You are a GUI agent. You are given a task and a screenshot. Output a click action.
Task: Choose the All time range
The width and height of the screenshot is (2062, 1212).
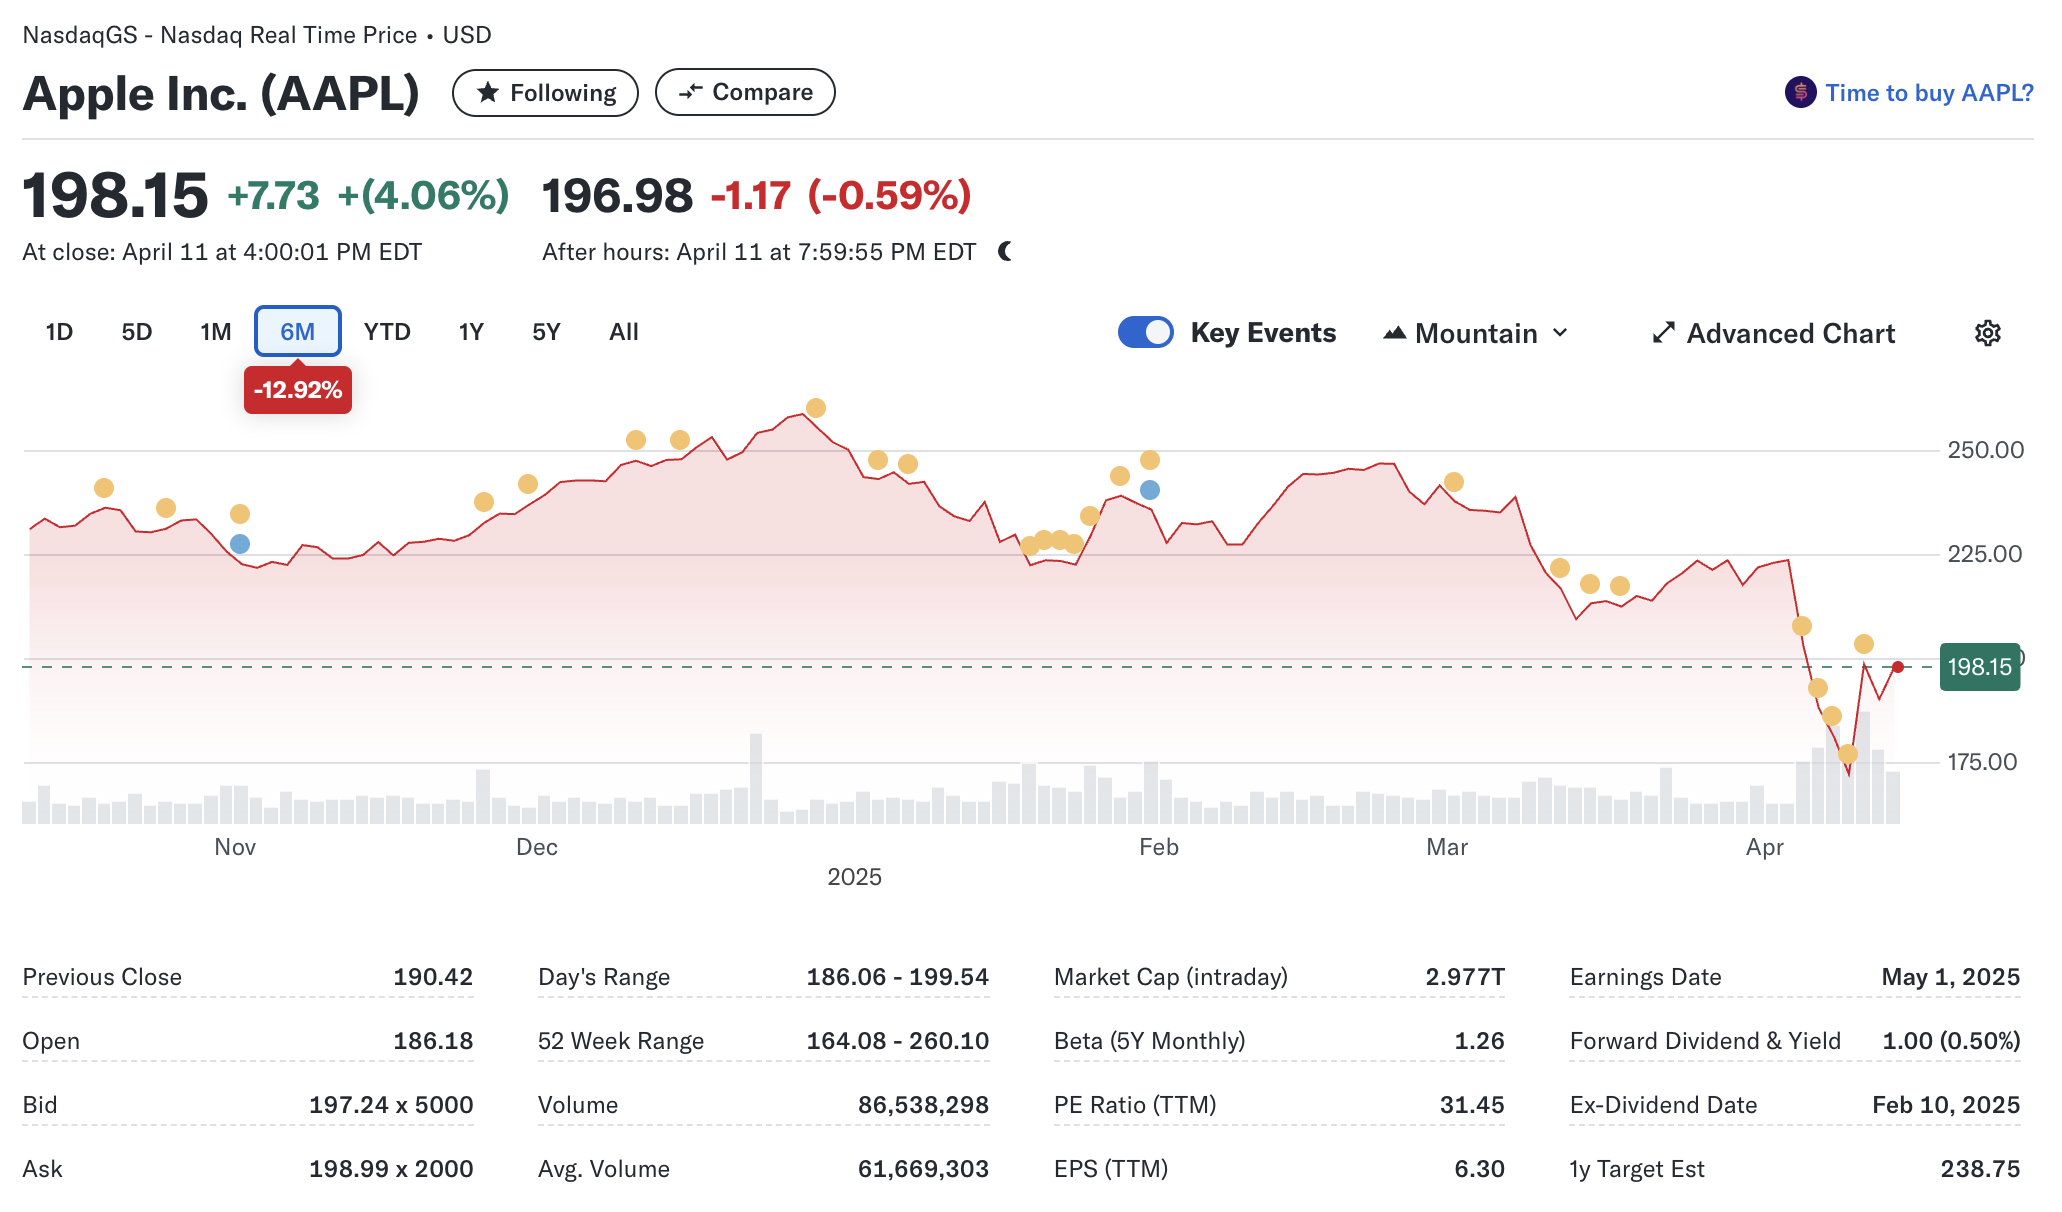coord(623,332)
